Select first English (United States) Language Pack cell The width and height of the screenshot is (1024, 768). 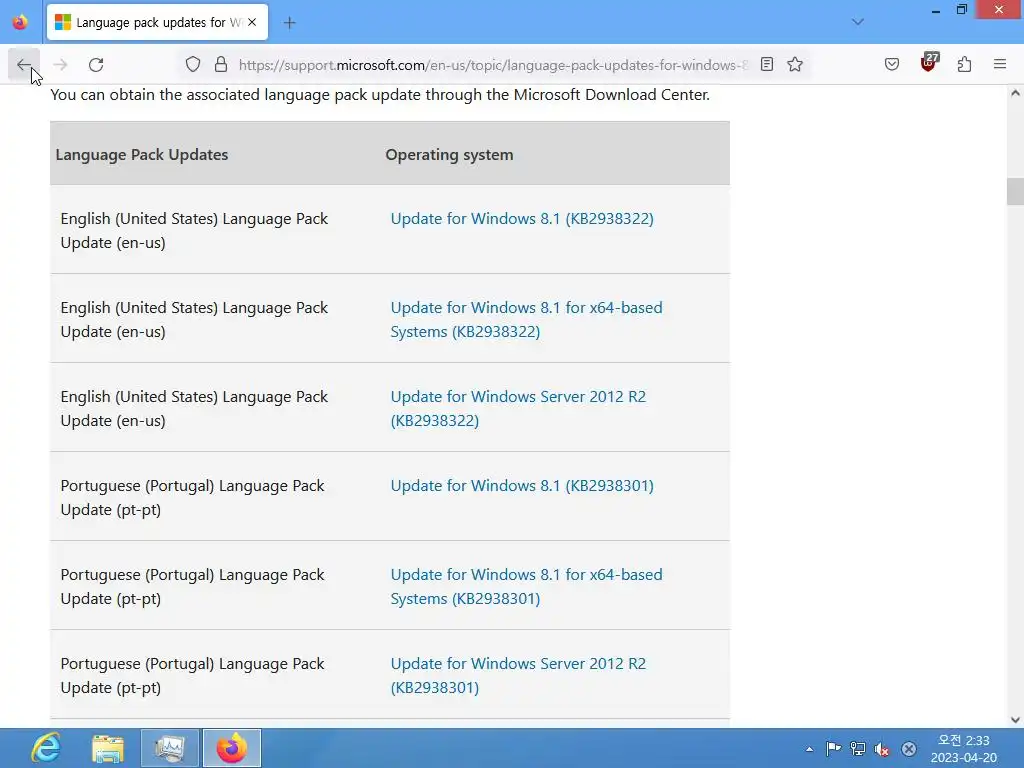click(x=194, y=231)
